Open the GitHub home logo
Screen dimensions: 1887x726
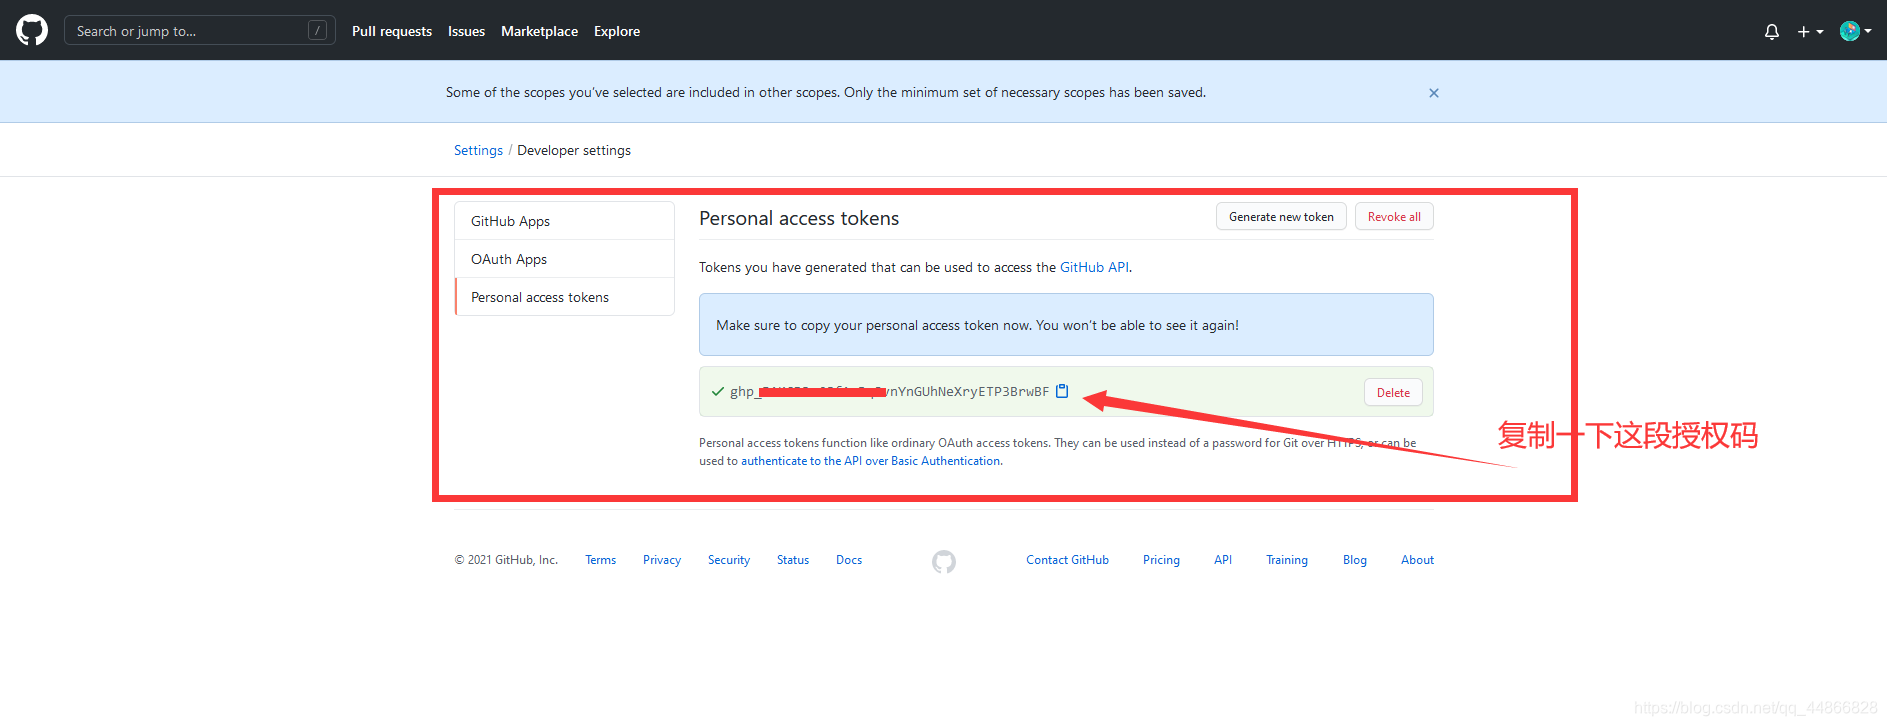click(x=32, y=30)
